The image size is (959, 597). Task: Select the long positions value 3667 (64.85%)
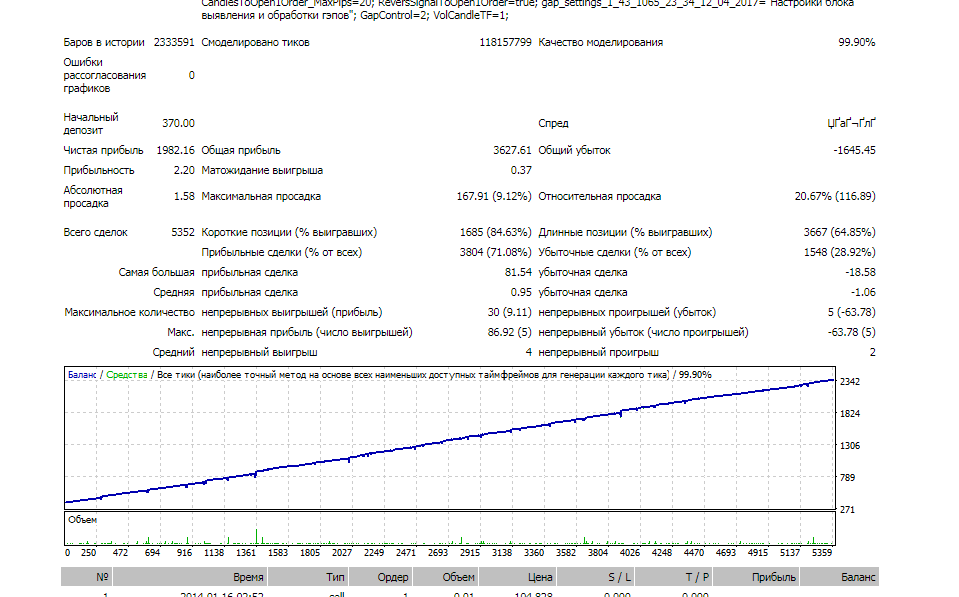click(x=839, y=232)
